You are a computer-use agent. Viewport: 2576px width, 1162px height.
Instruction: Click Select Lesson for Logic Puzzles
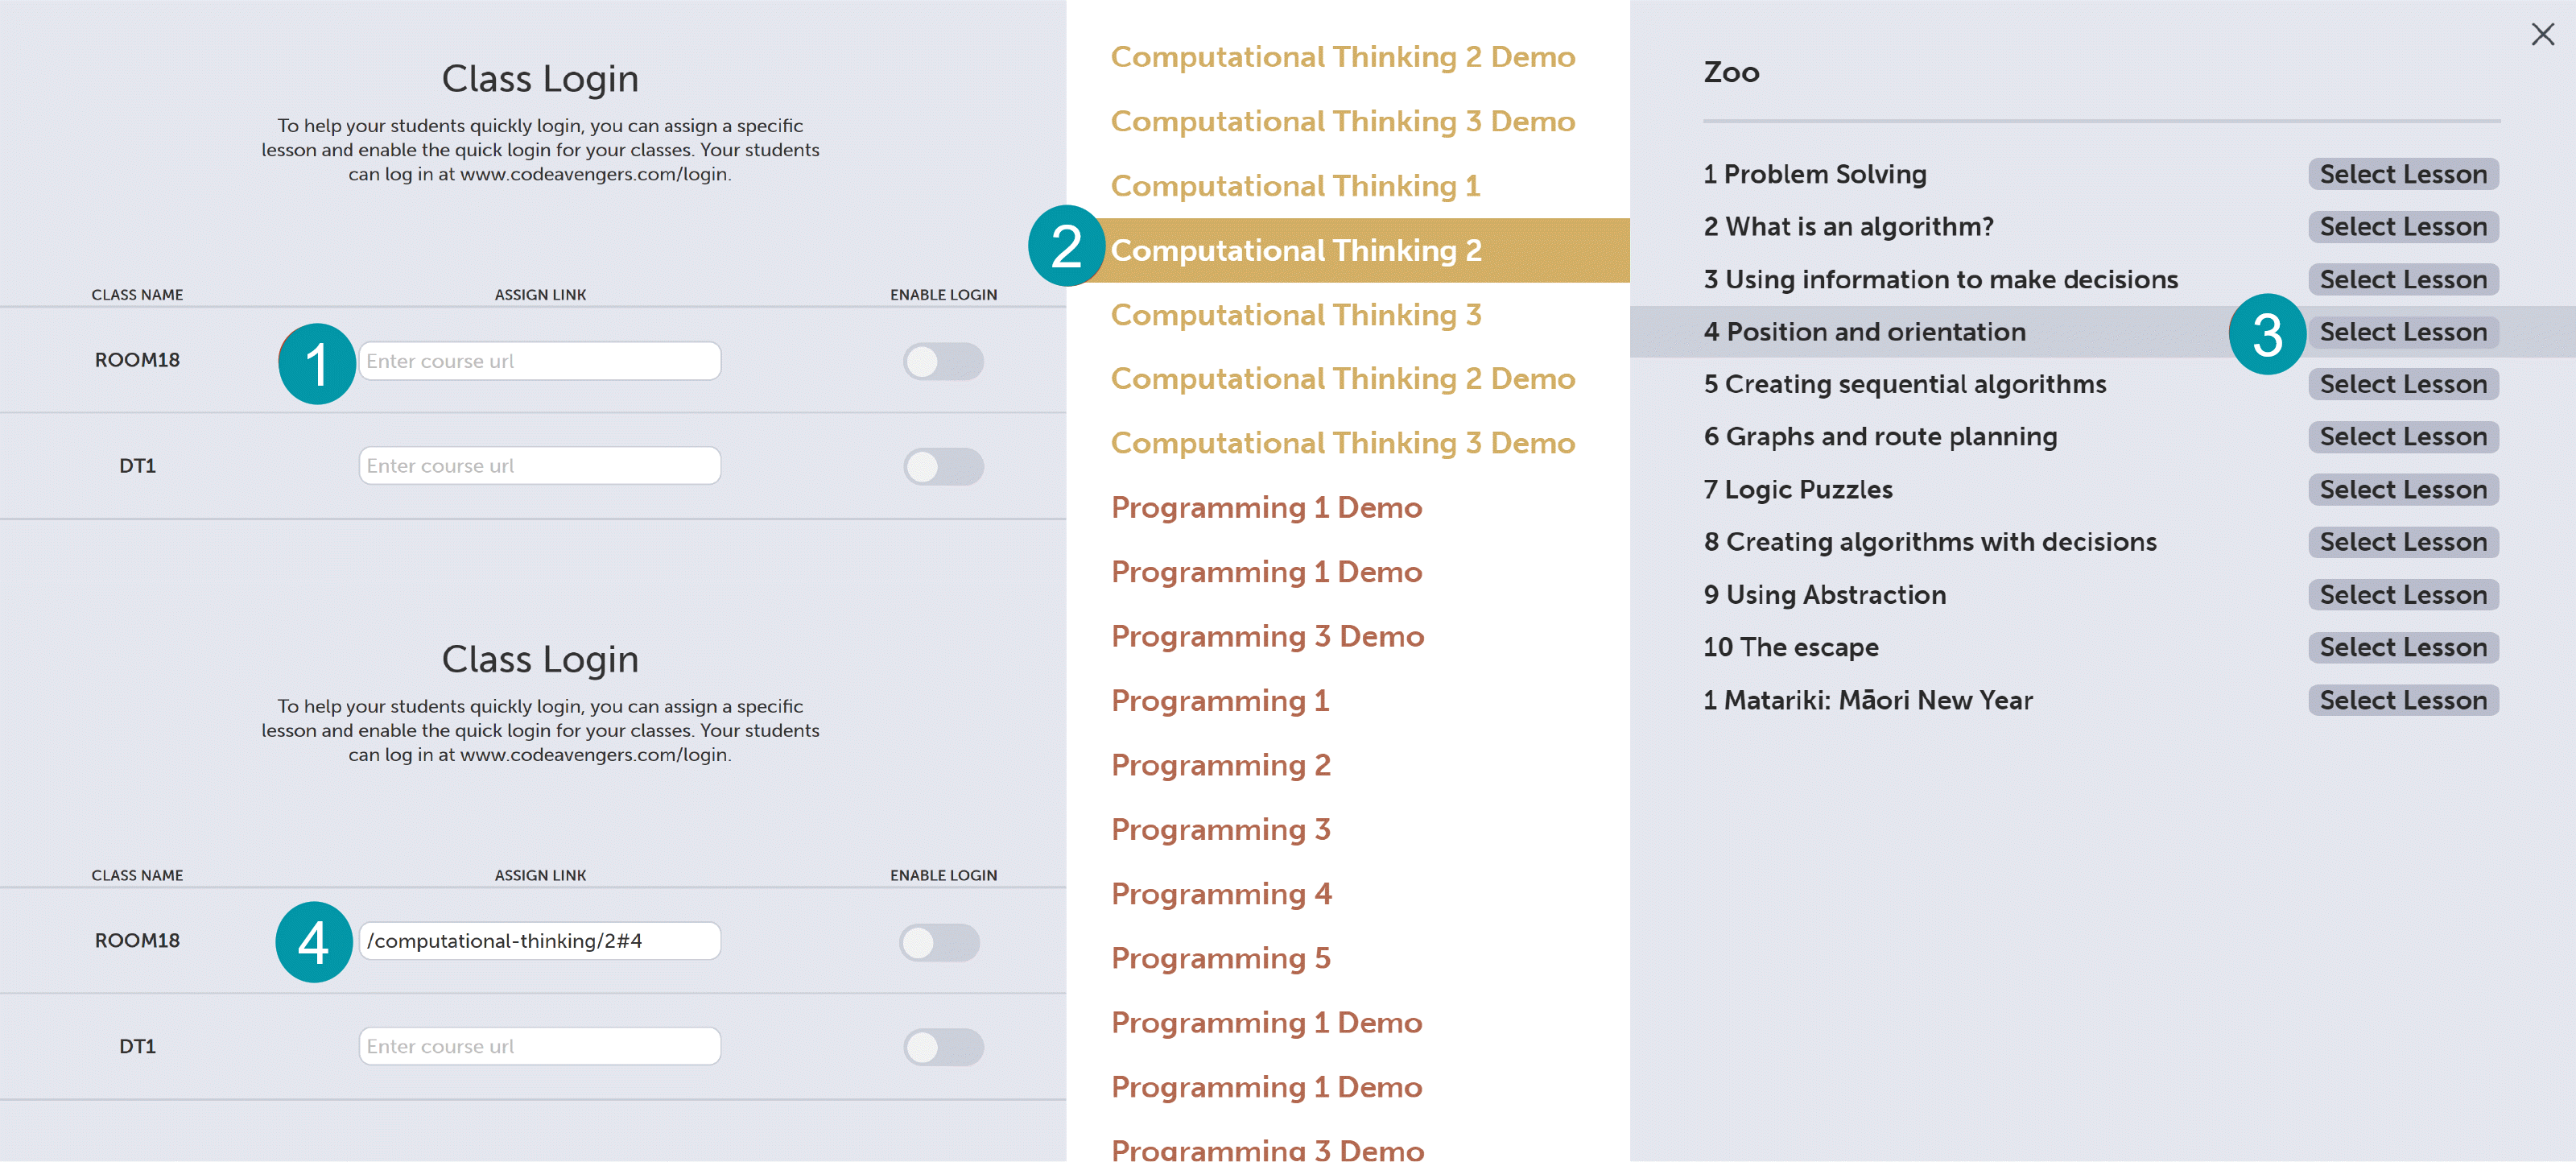tap(2403, 489)
